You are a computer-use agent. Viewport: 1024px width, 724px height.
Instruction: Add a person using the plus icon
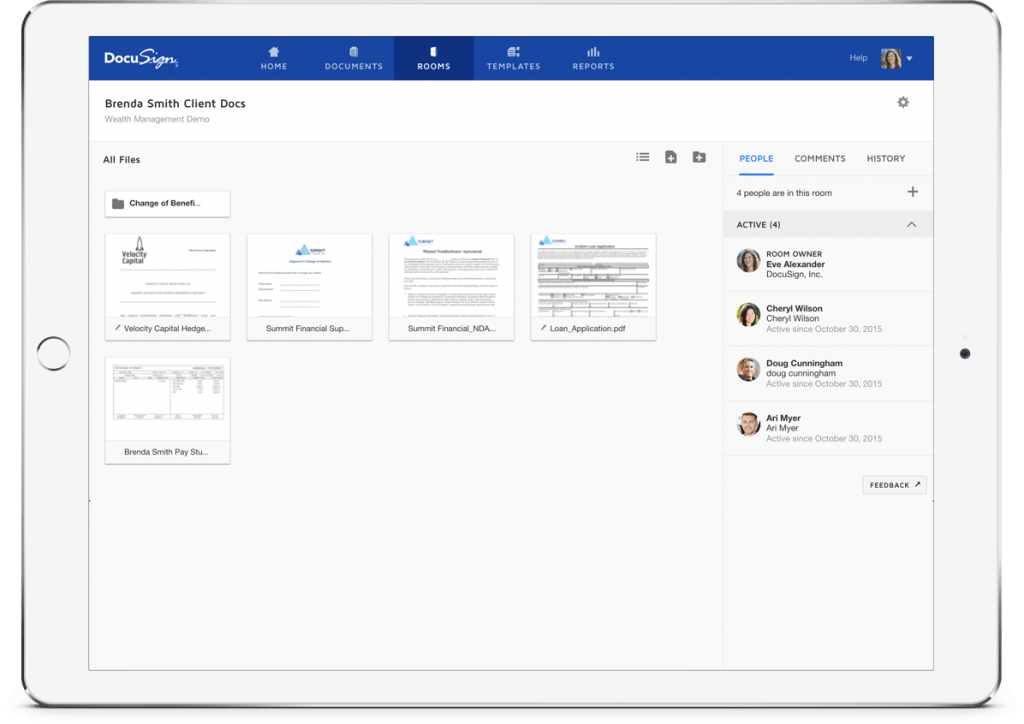[912, 190]
